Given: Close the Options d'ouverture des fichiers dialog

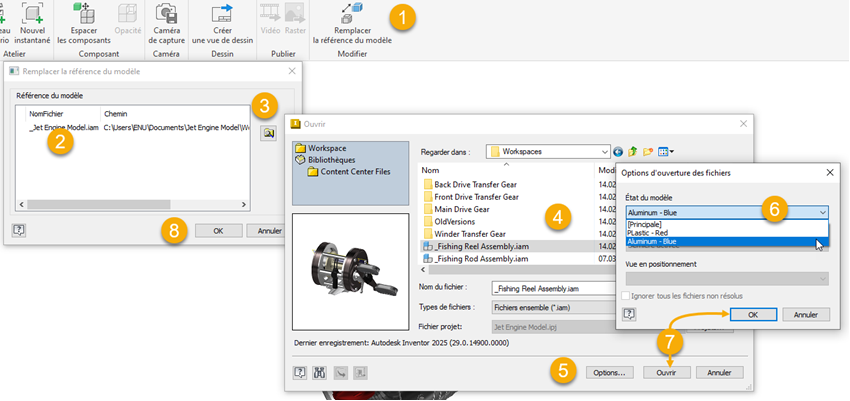Looking at the screenshot, I should coord(829,173).
